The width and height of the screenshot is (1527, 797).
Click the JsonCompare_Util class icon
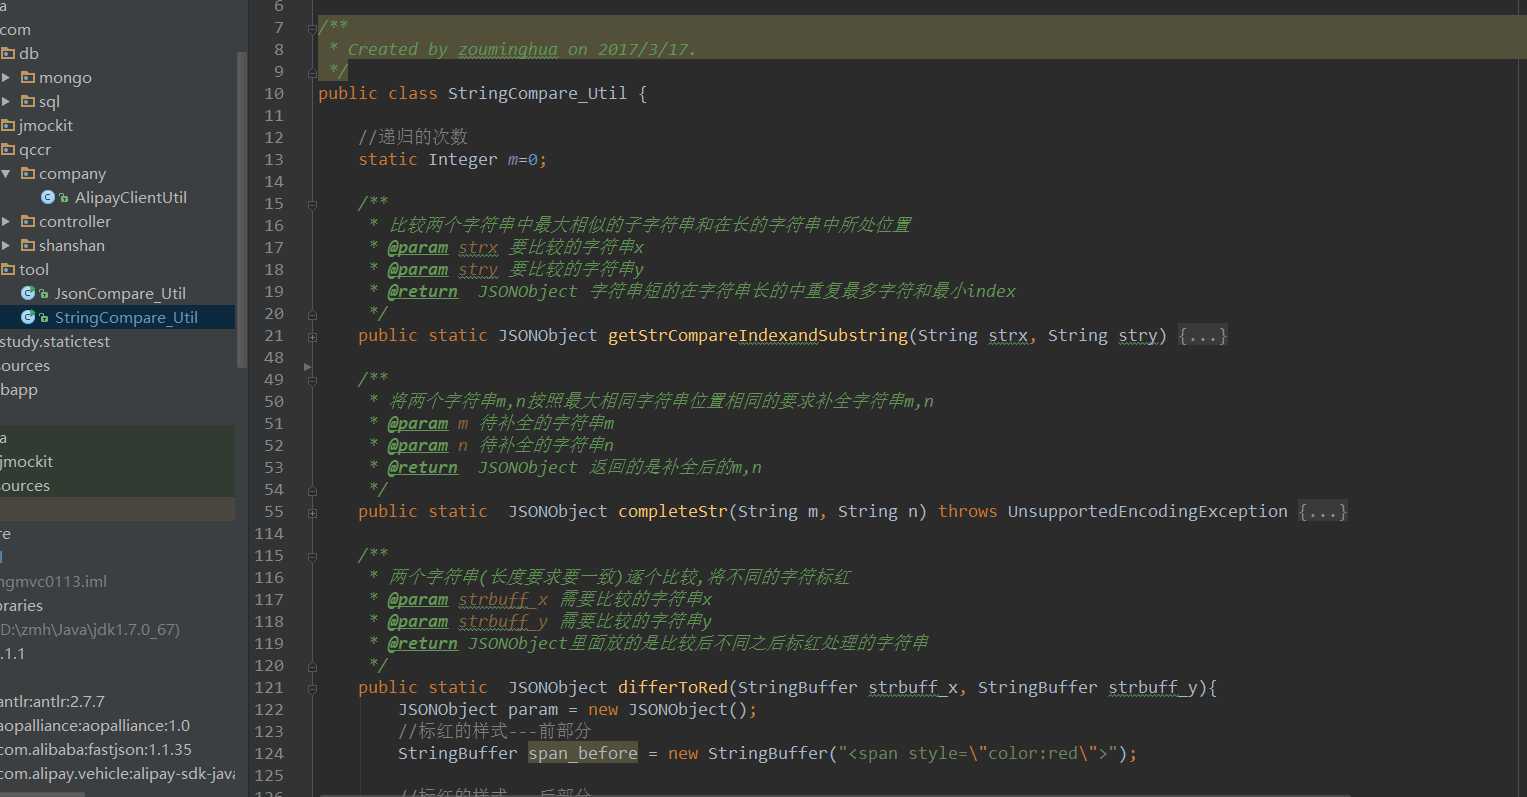tap(28, 293)
